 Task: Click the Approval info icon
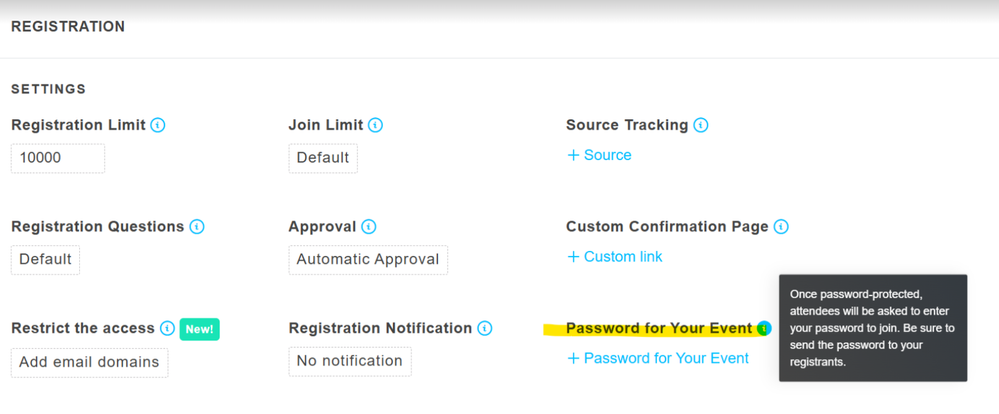368,227
